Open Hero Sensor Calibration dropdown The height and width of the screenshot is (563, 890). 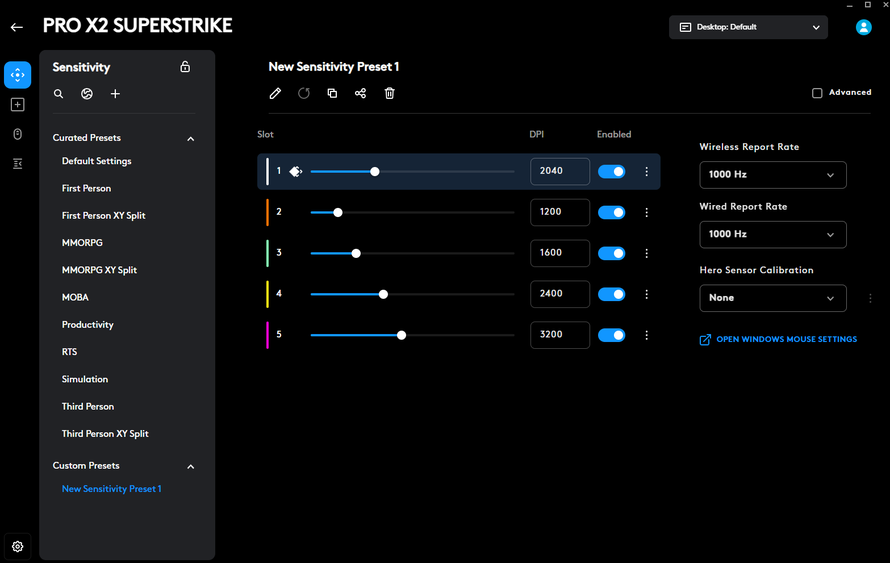[773, 298]
